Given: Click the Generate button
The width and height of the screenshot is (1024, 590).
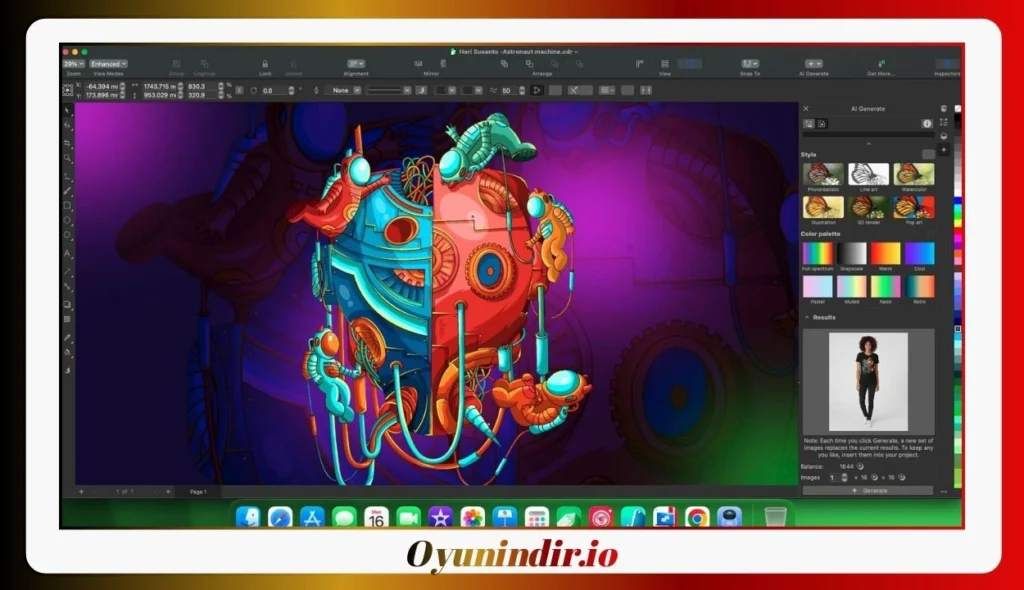Looking at the screenshot, I should (x=868, y=491).
